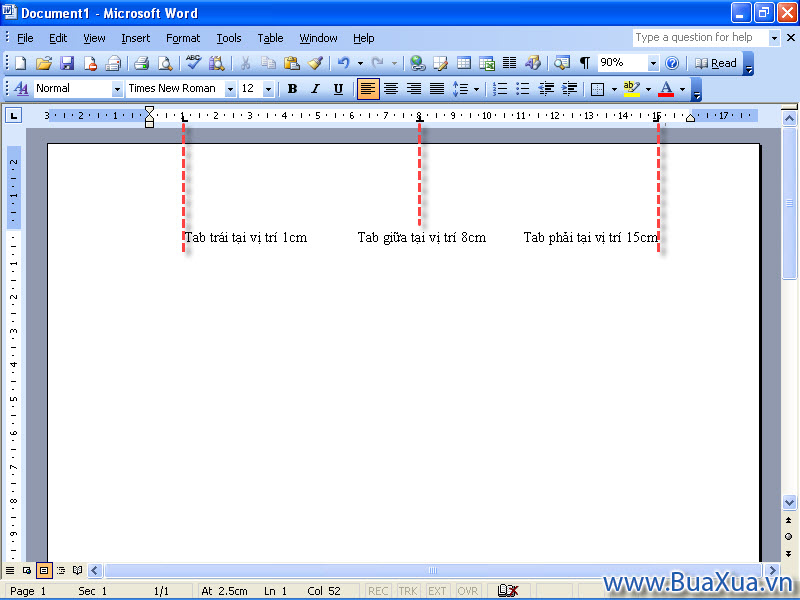The width and height of the screenshot is (800, 600).
Task: Copy selection with copy icon
Action: pos(268,63)
